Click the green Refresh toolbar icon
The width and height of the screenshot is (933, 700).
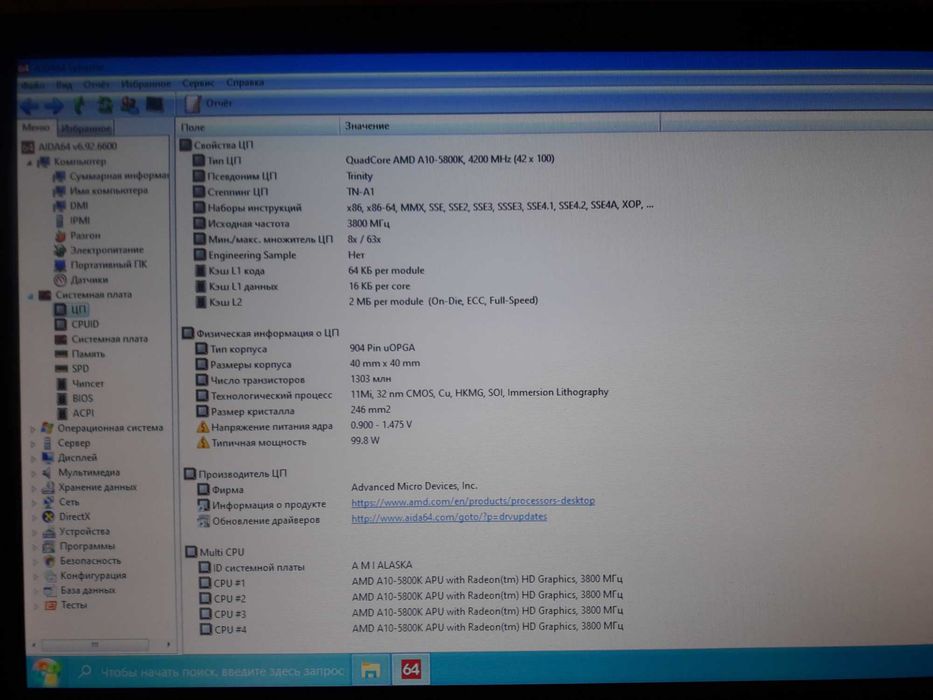105,105
